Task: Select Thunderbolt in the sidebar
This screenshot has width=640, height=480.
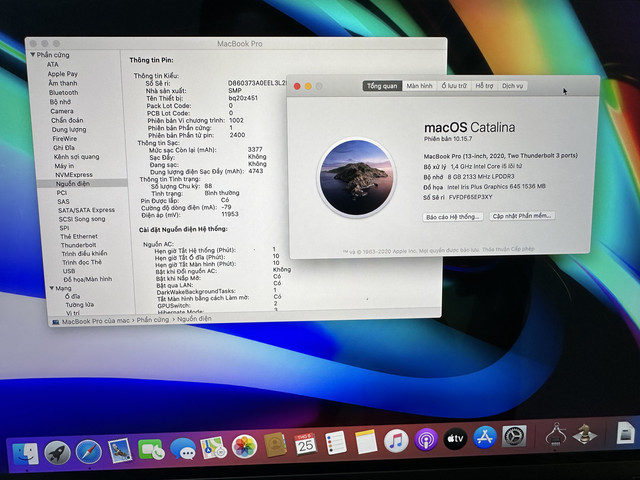Action: 78,245
